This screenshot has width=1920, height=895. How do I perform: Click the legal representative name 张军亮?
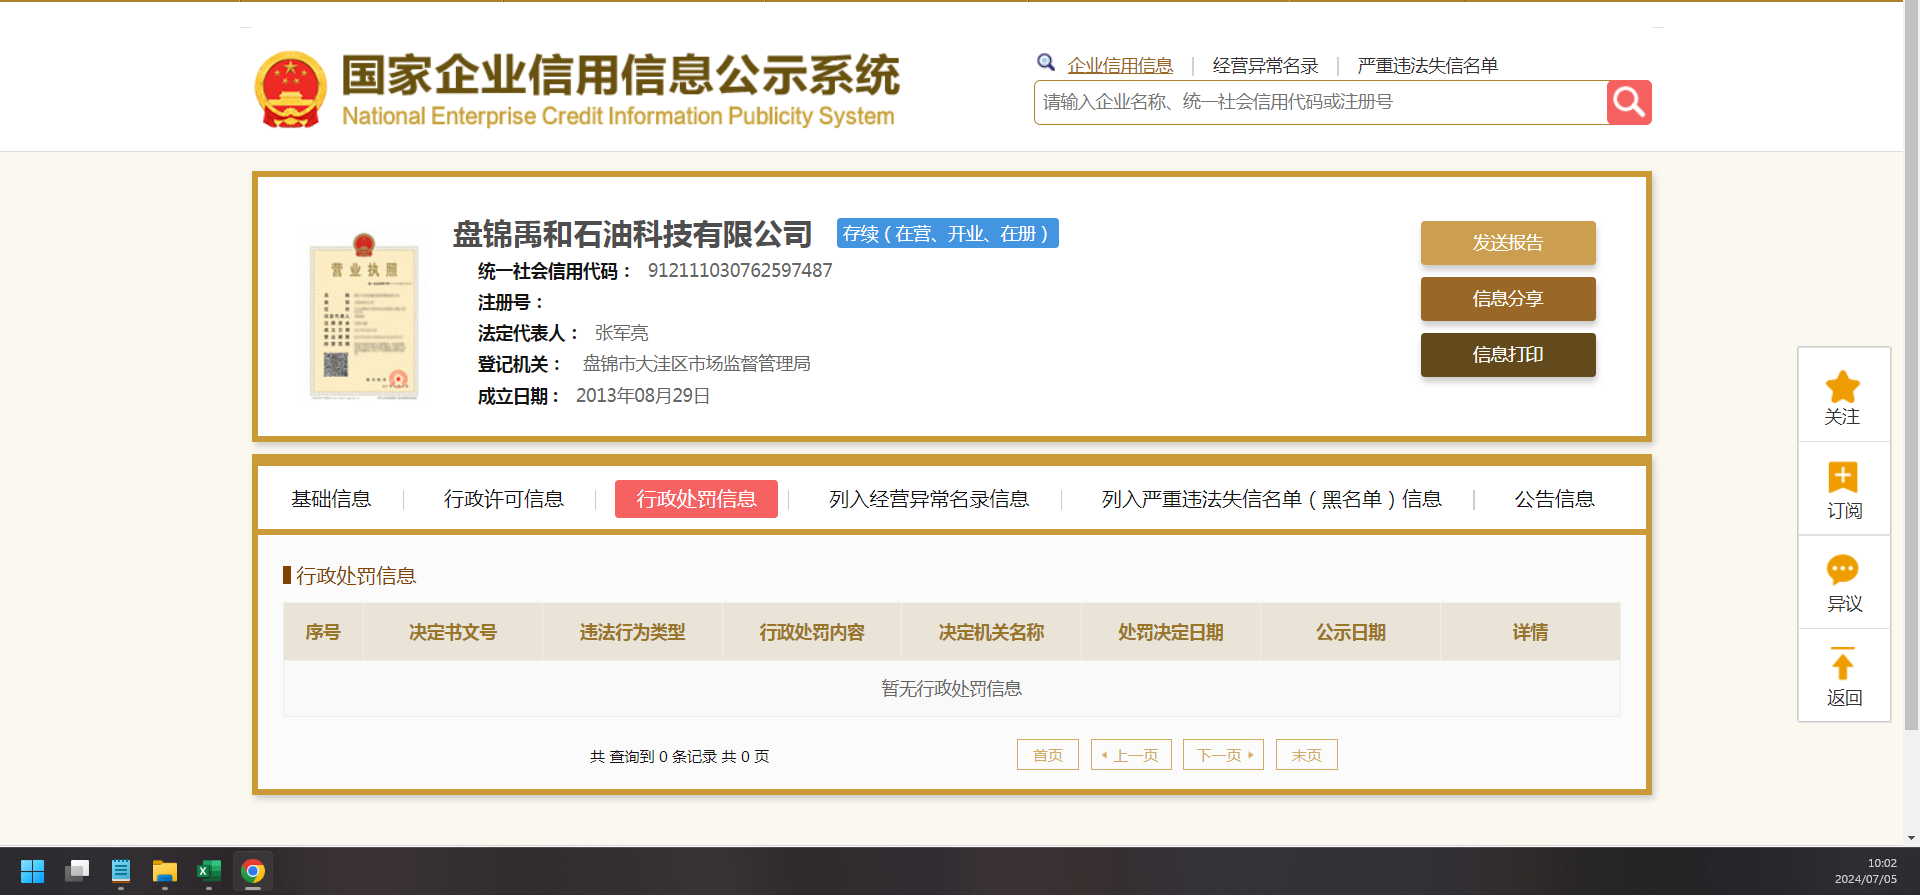[622, 333]
